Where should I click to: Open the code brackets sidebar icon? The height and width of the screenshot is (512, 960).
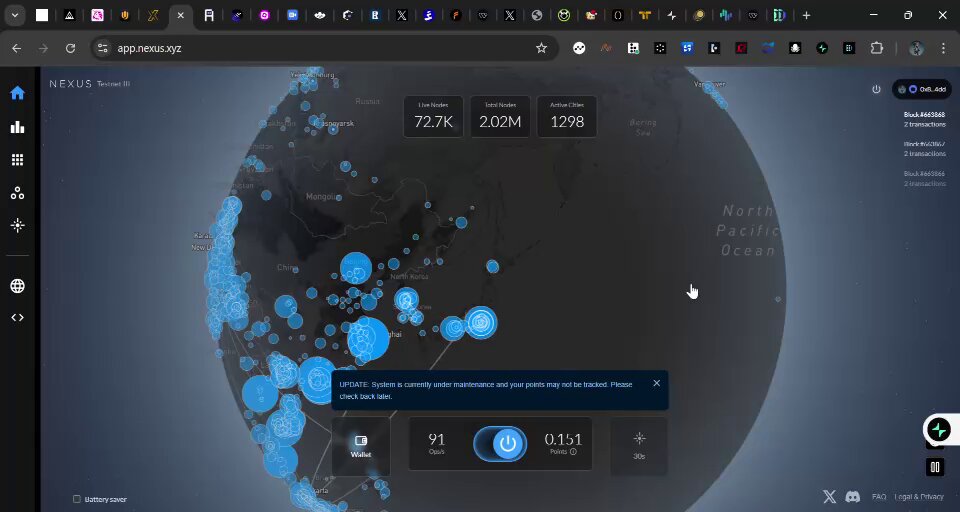(17, 317)
